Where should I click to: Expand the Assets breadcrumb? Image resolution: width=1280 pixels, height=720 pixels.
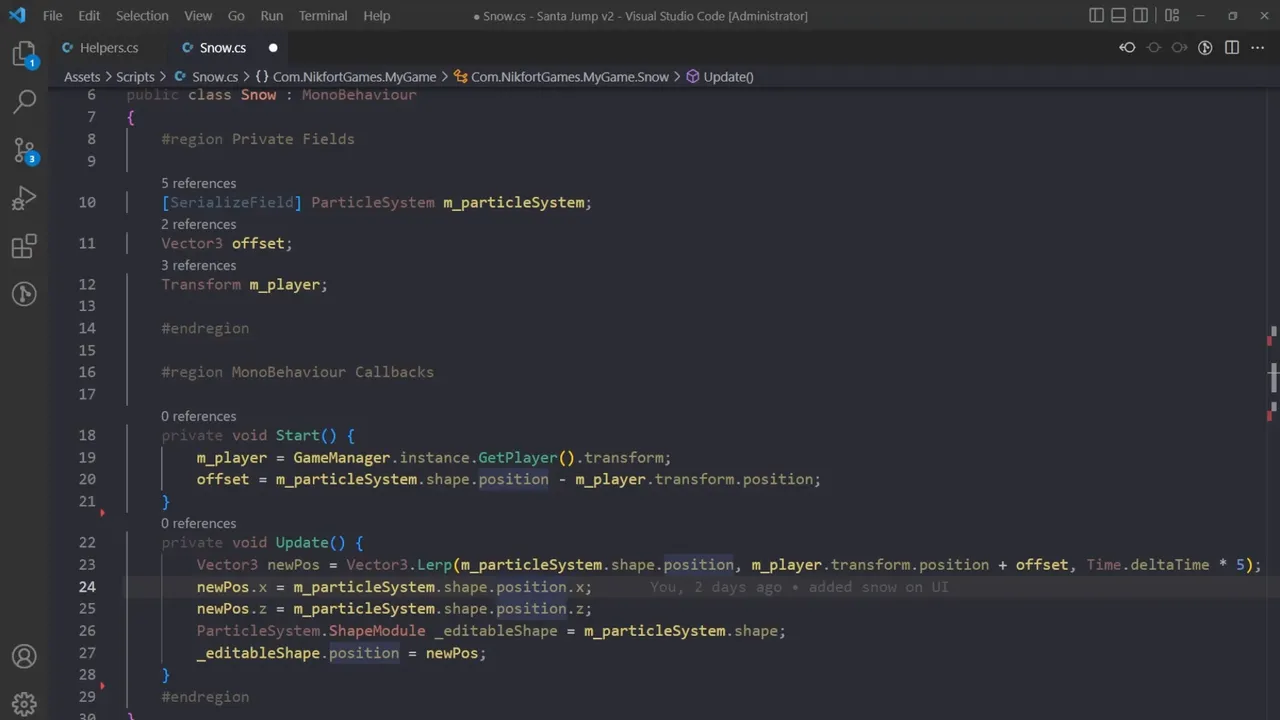click(82, 76)
